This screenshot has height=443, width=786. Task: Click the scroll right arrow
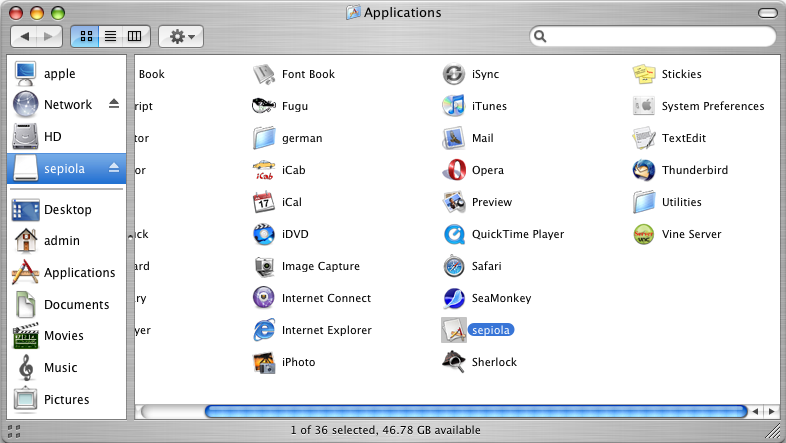tap(771, 412)
